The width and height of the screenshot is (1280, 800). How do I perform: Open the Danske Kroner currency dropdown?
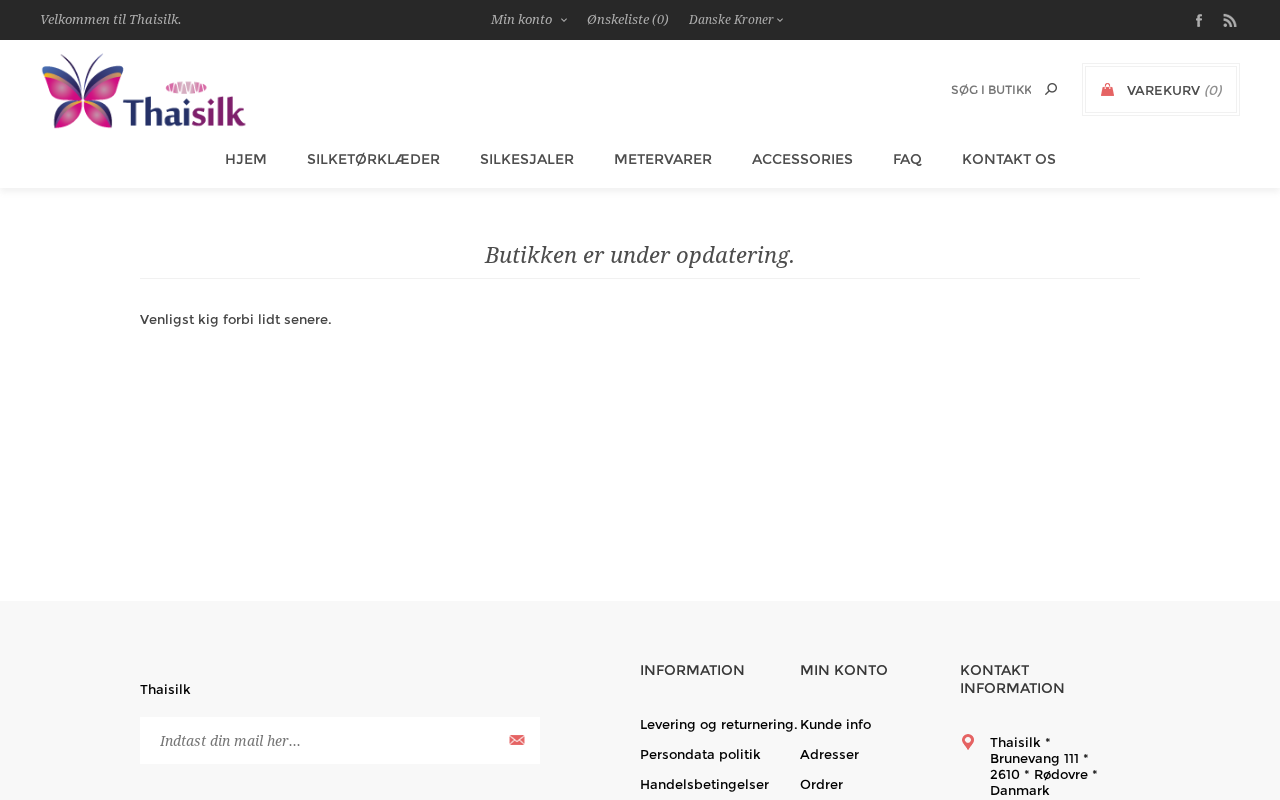(x=735, y=19)
